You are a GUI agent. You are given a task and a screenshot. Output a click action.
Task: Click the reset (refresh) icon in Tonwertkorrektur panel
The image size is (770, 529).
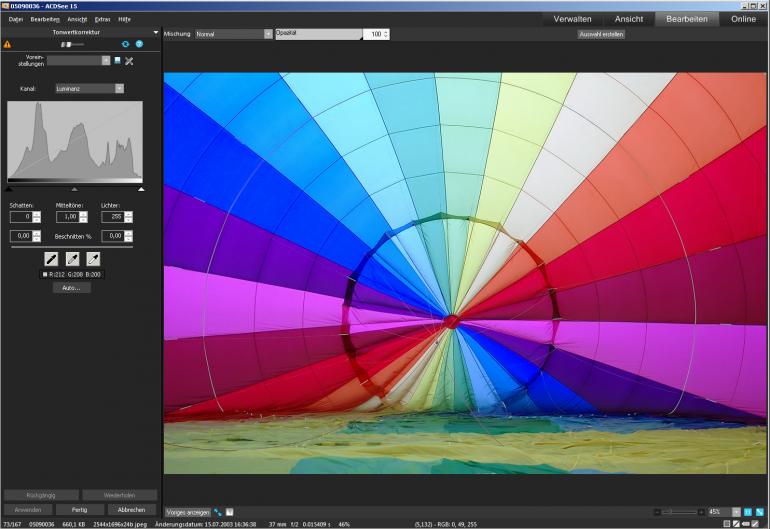coord(125,44)
